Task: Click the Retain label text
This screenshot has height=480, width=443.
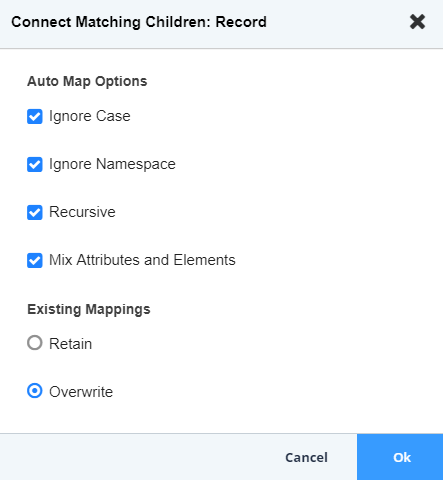Action: click(71, 344)
